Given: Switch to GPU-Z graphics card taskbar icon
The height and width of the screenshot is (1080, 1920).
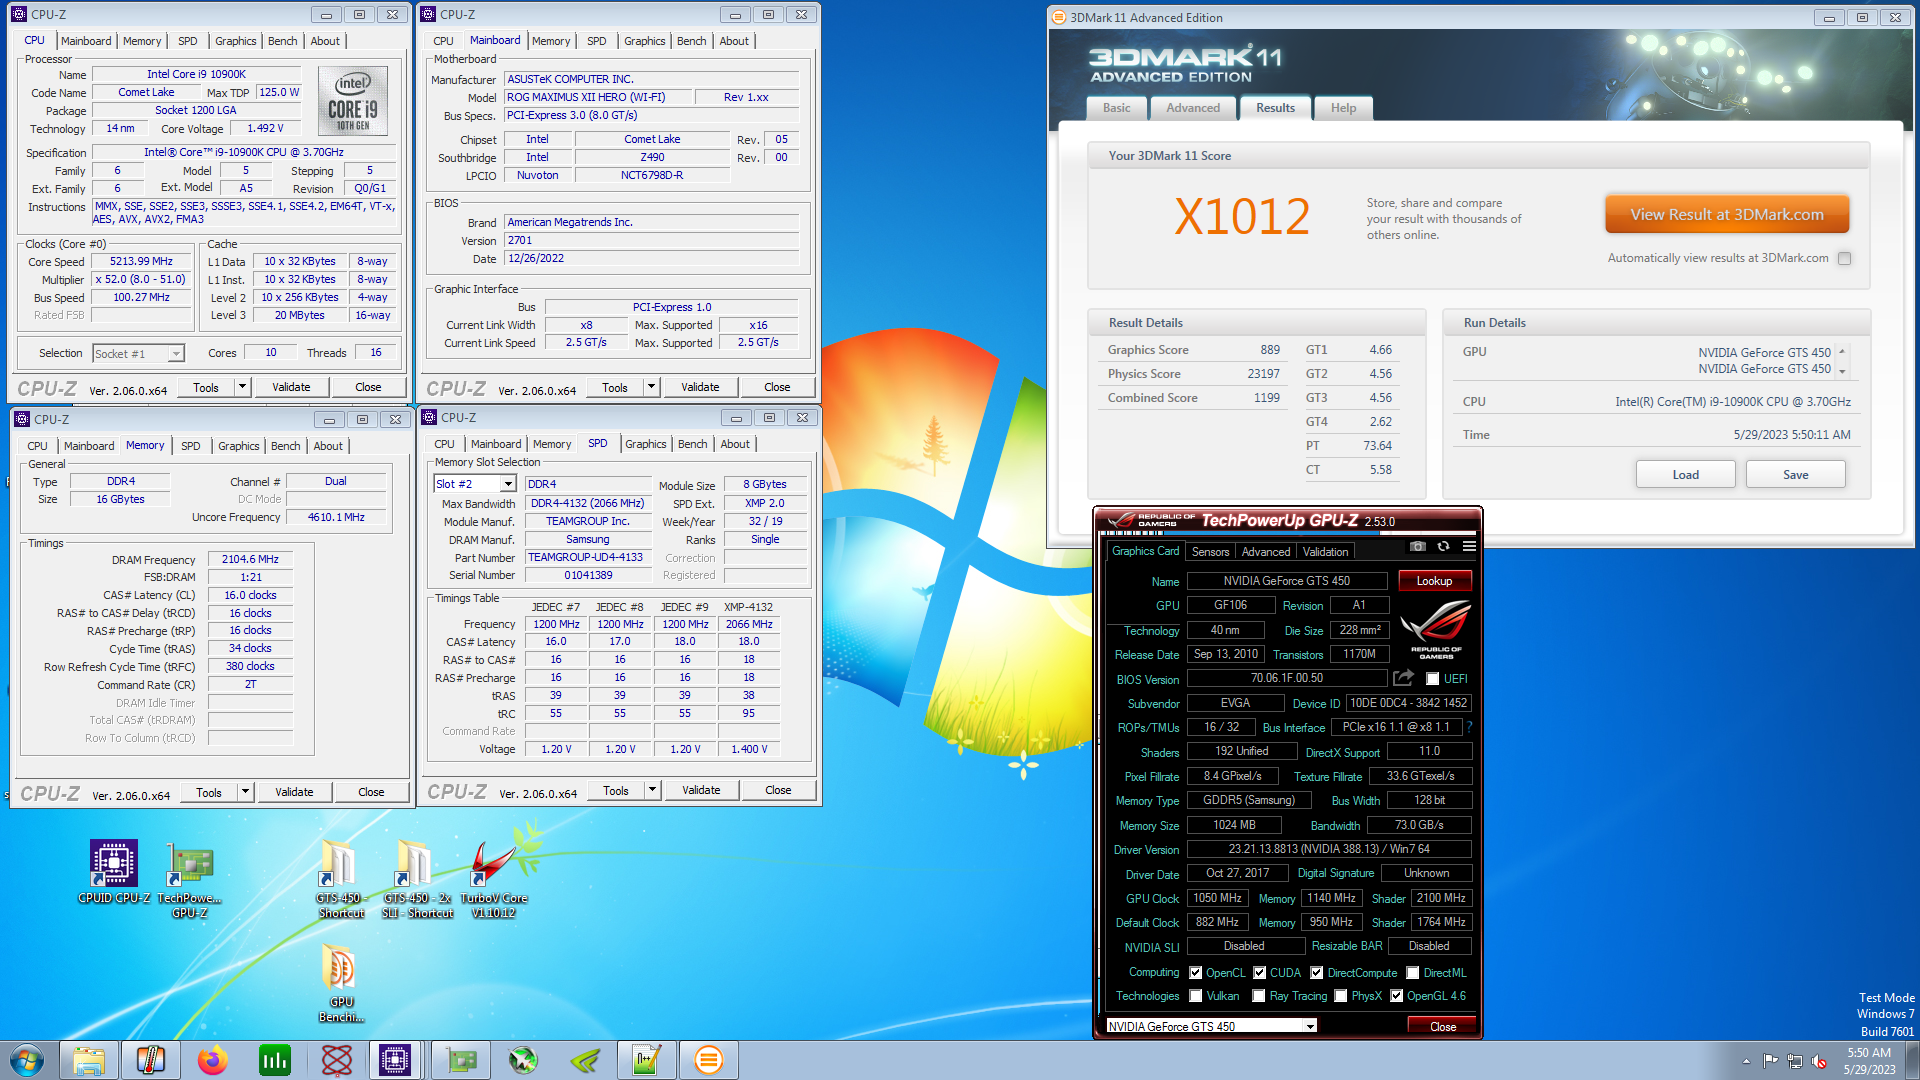Looking at the screenshot, I should click(x=461, y=1060).
